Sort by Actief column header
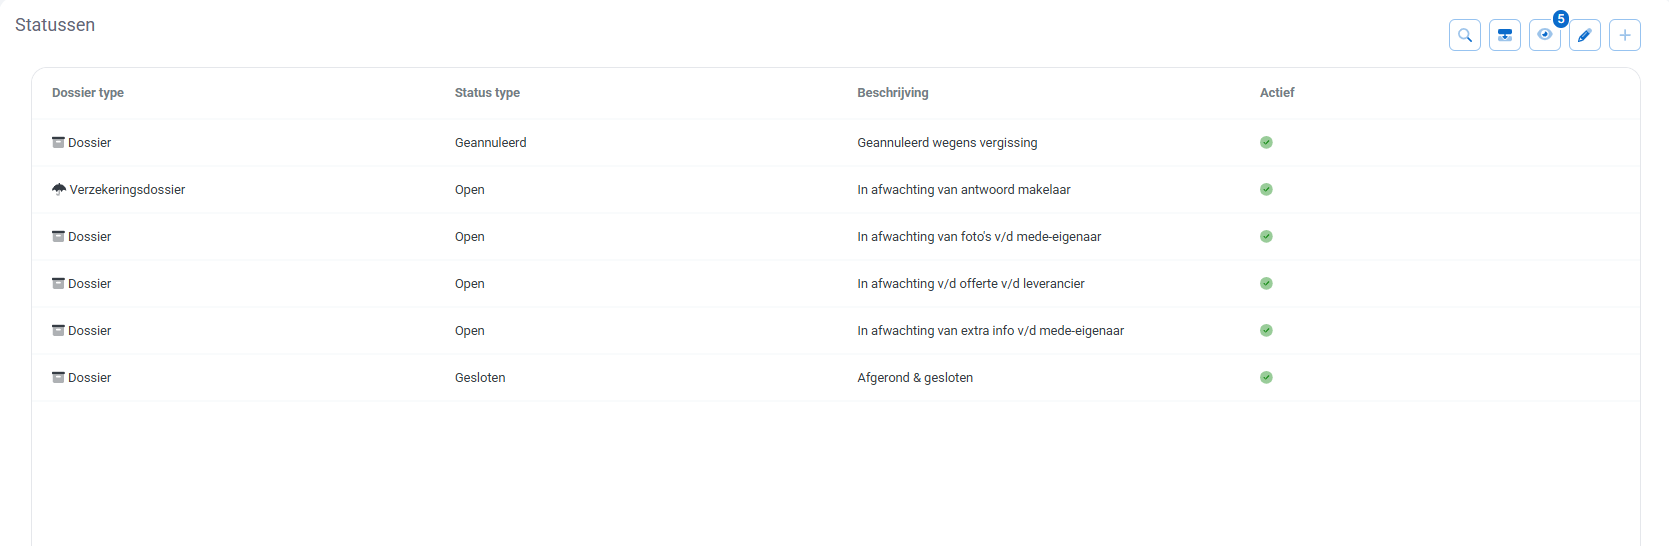This screenshot has width=1669, height=546. pos(1277,92)
